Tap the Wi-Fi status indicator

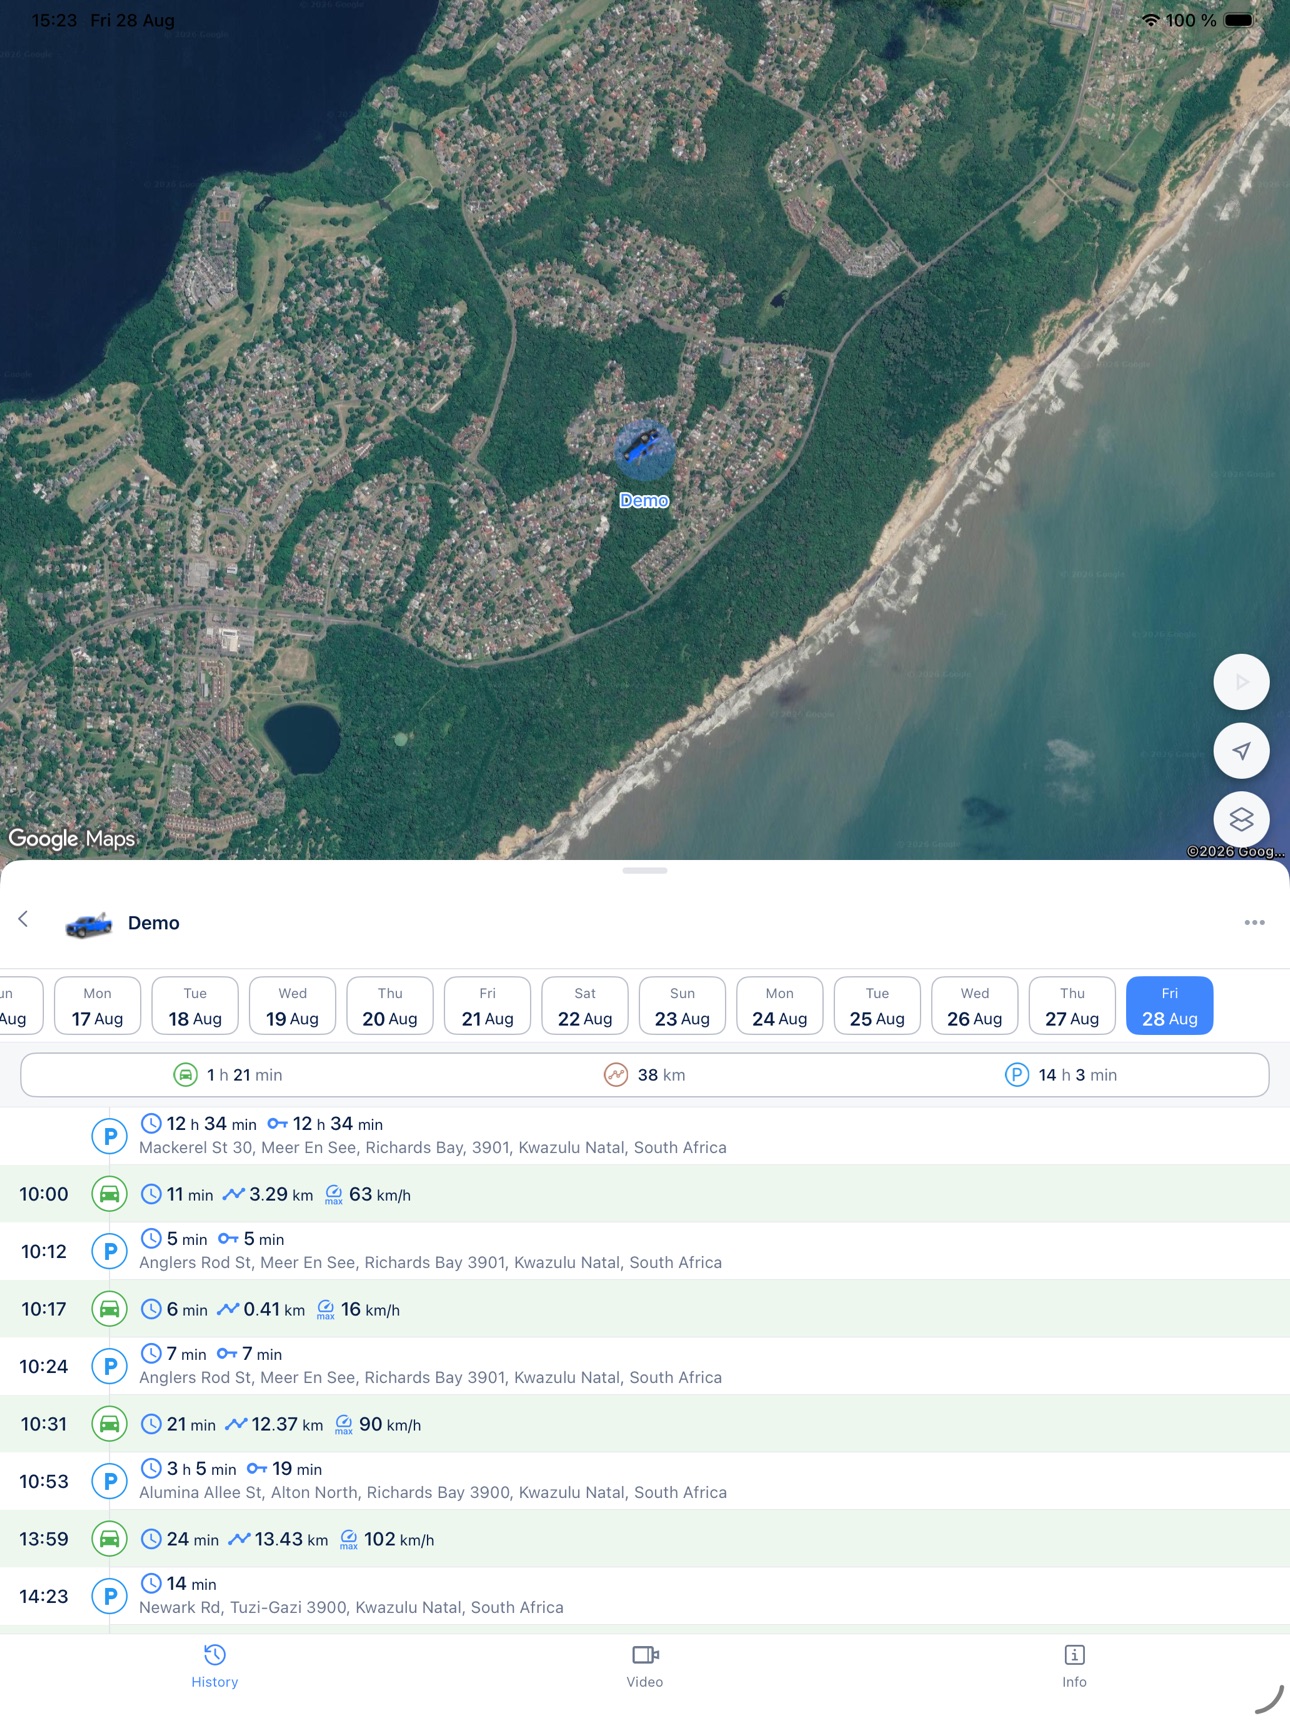pos(1151,20)
